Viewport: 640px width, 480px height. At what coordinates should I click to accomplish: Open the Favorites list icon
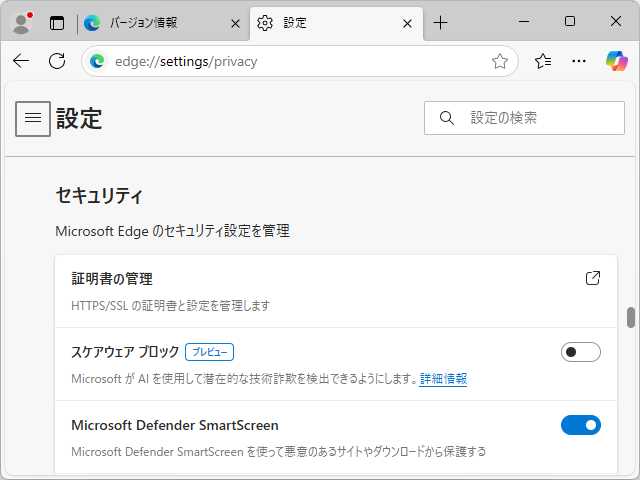coord(543,61)
